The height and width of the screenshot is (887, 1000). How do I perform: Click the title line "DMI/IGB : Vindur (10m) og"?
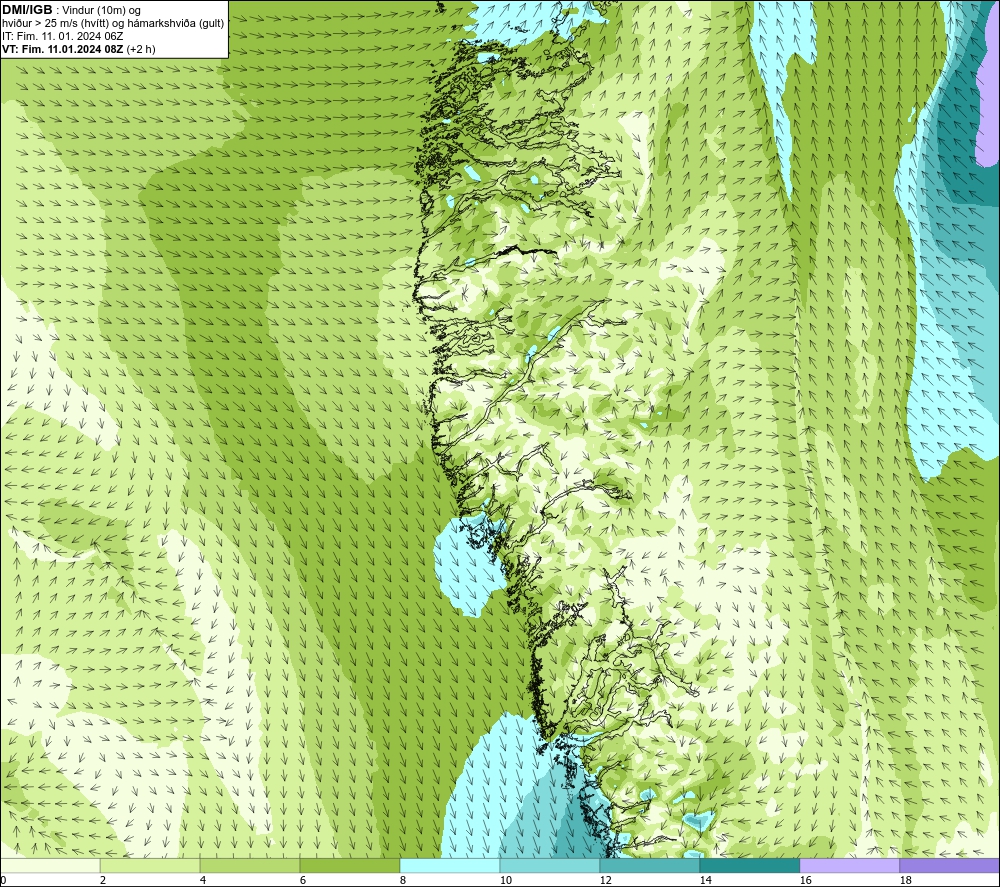(71, 10)
